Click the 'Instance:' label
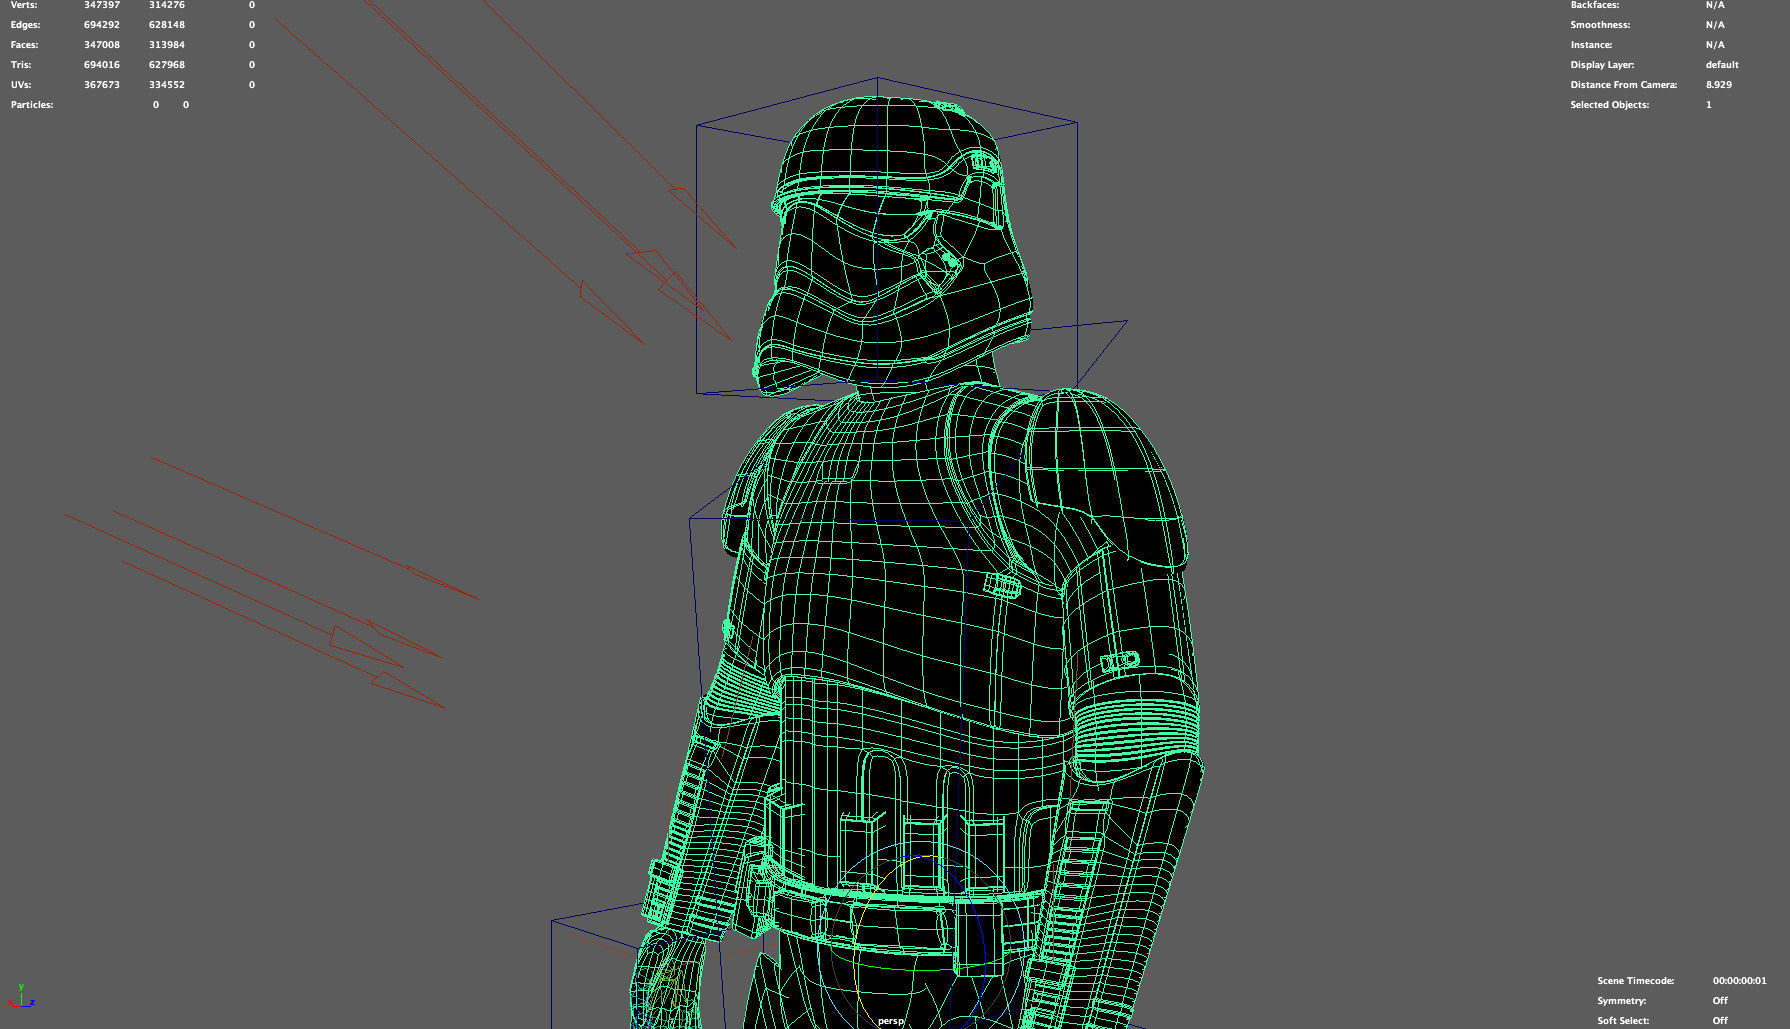 coord(1591,45)
